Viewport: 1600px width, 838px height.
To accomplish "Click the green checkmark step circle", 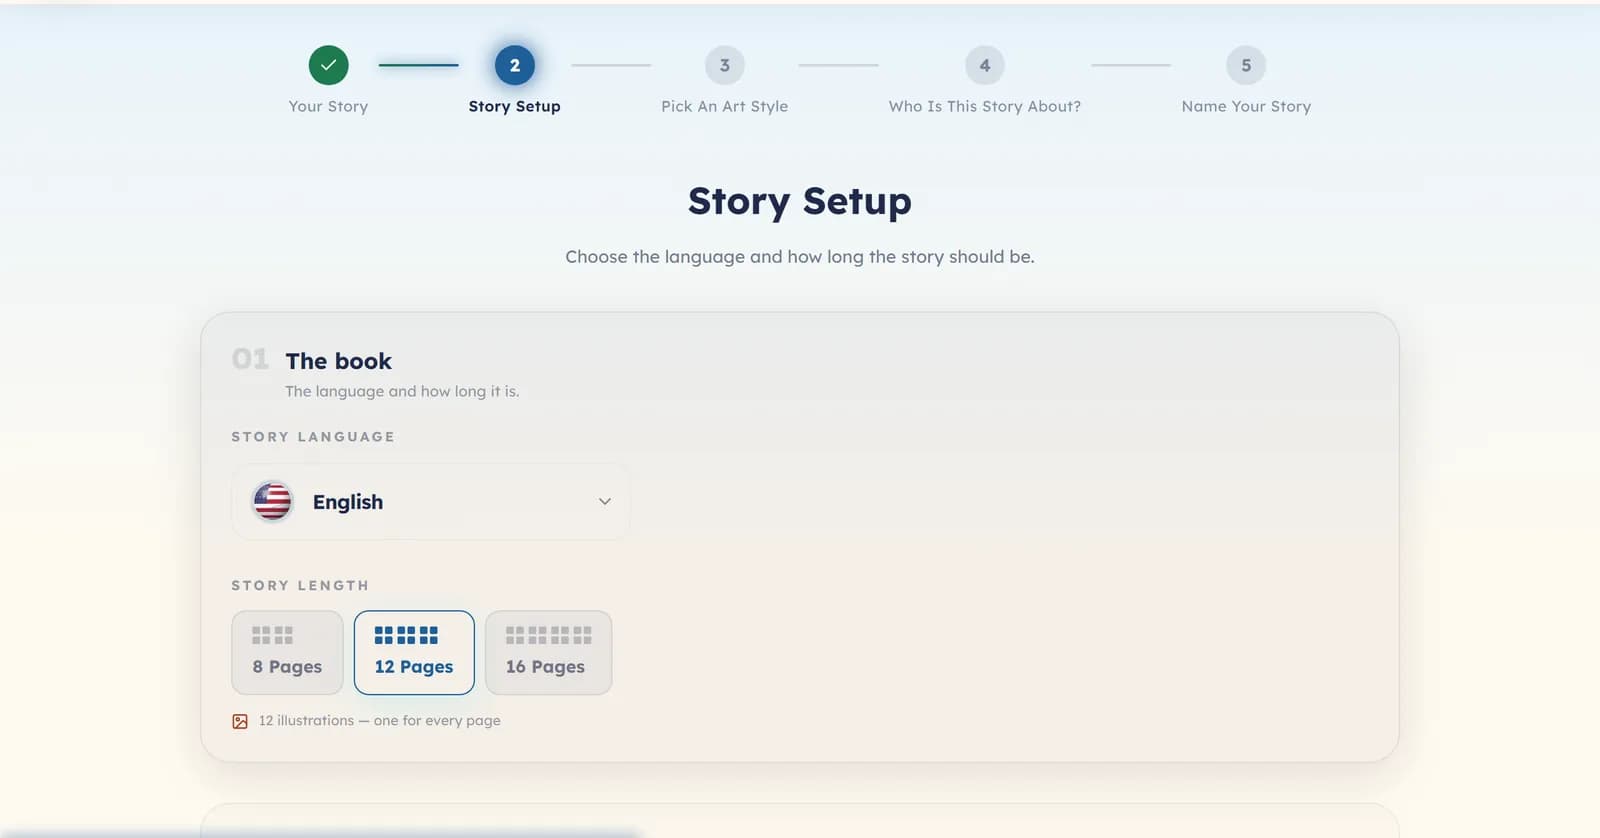I will 328,65.
